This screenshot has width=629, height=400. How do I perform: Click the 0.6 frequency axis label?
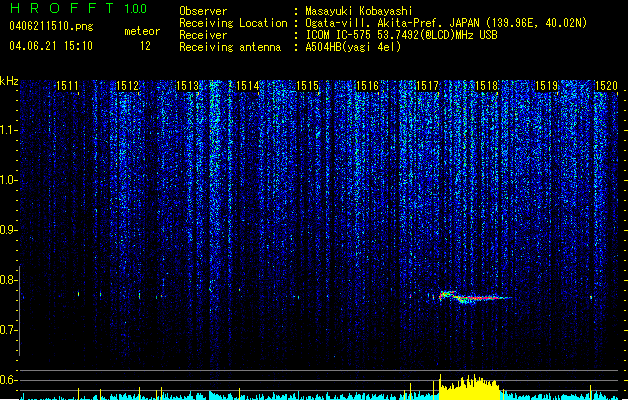[8, 380]
